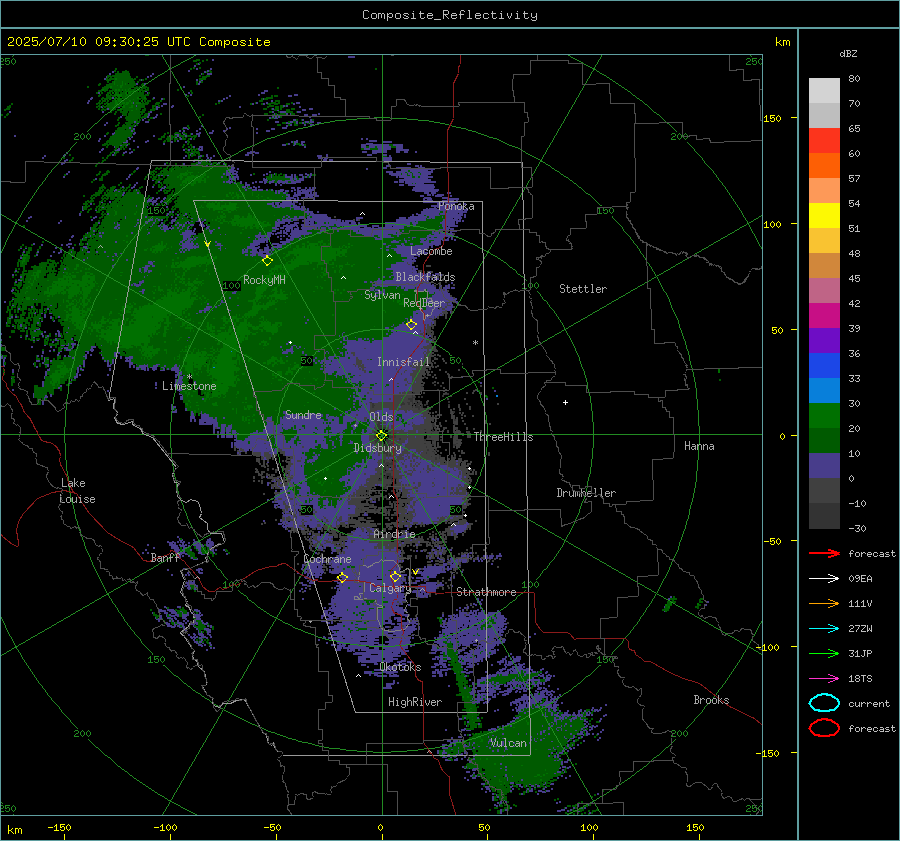Click the red forecast arrow in legend
This screenshot has height=841, width=900.
(824, 553)
